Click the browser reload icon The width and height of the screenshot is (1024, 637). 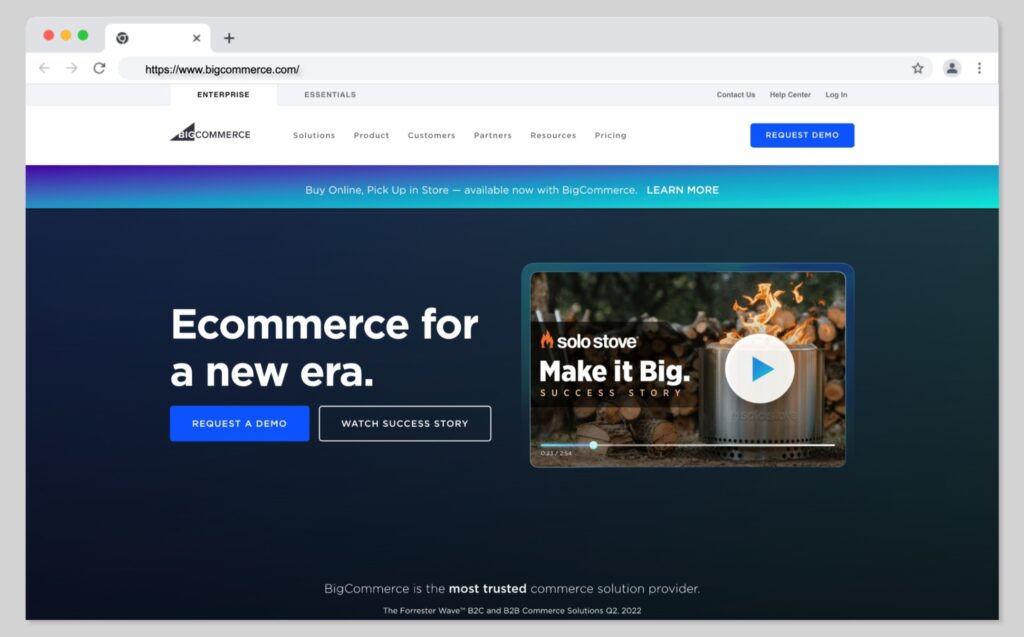pos(99,68)
